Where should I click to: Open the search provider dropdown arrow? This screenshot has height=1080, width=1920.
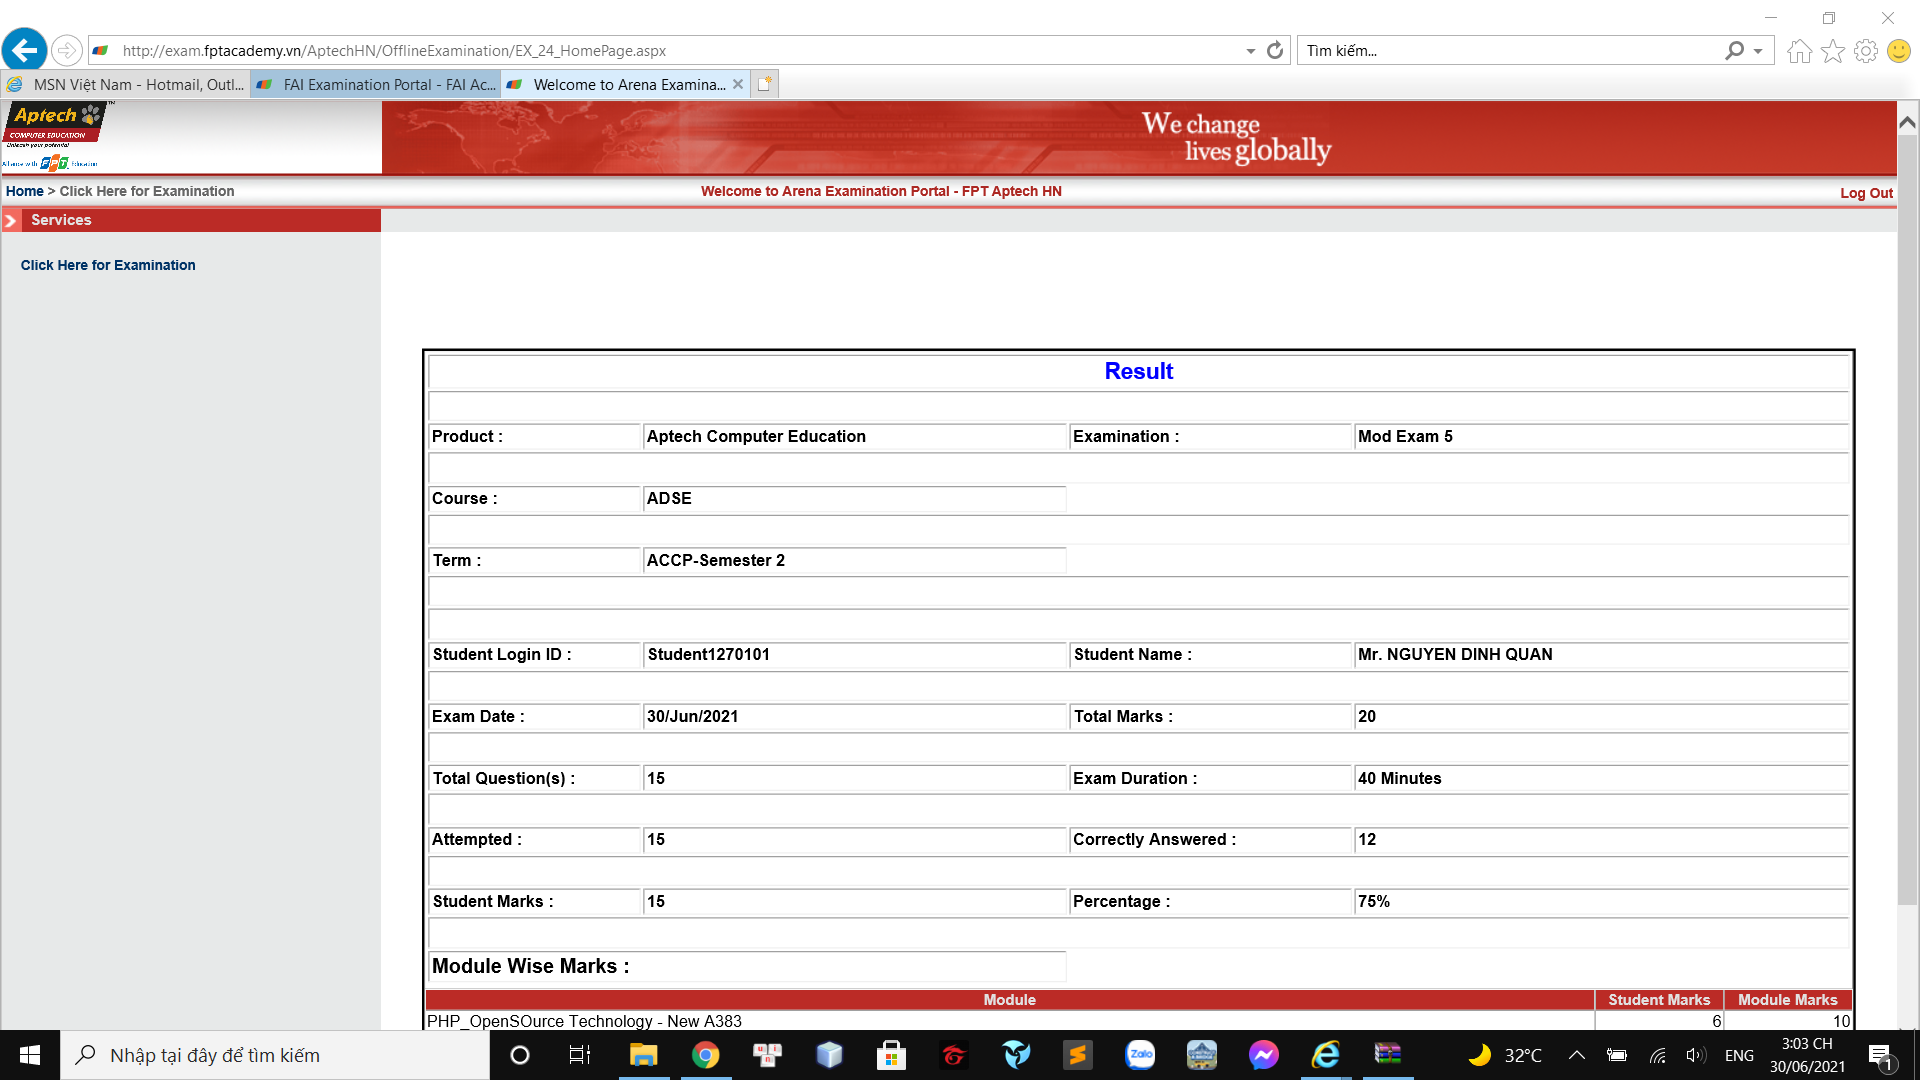click(1758, 51)
